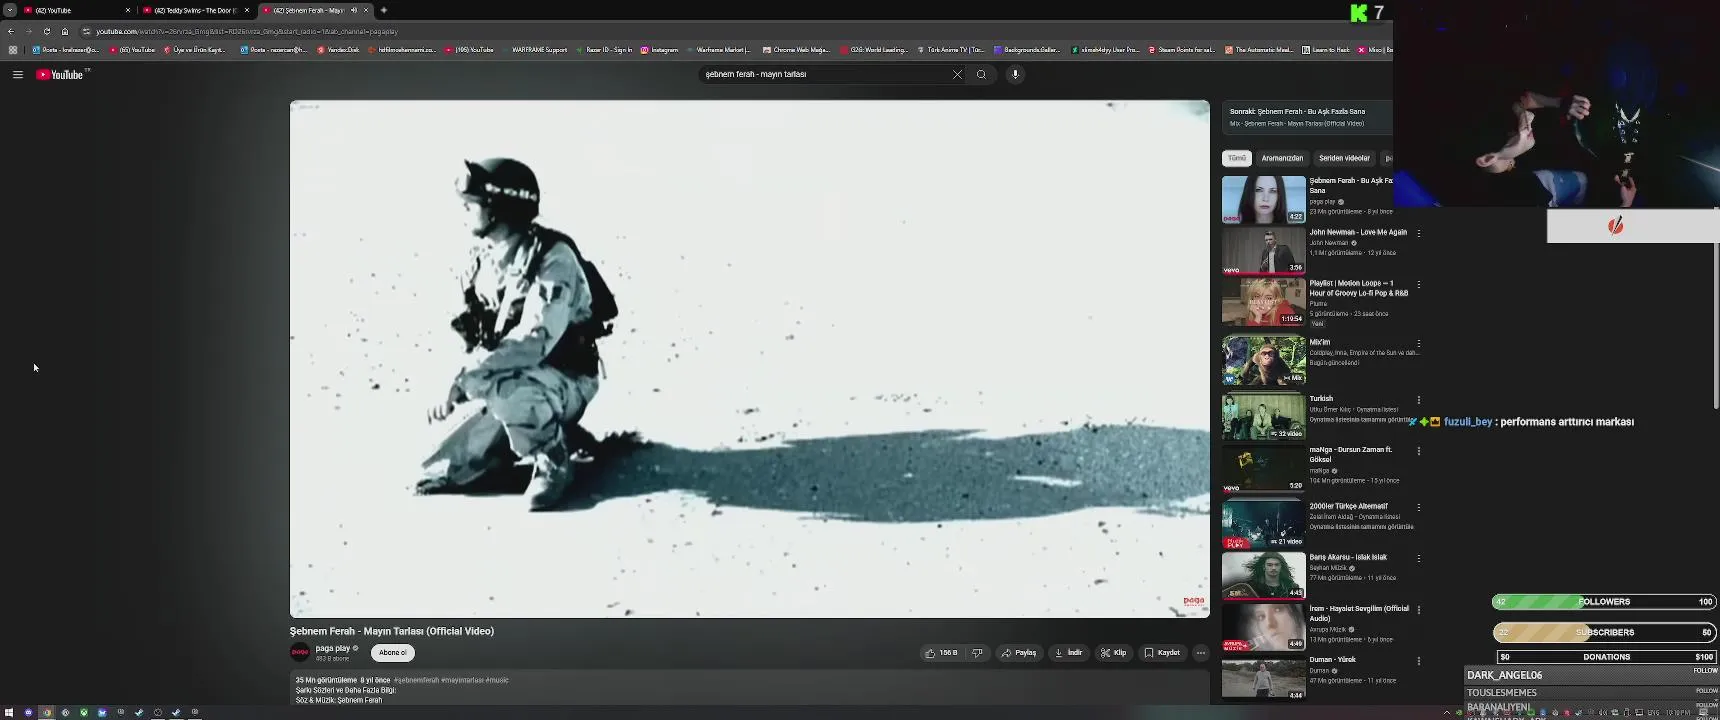Download the video with İndir
1720x720 pixels.
[1069, 653]
